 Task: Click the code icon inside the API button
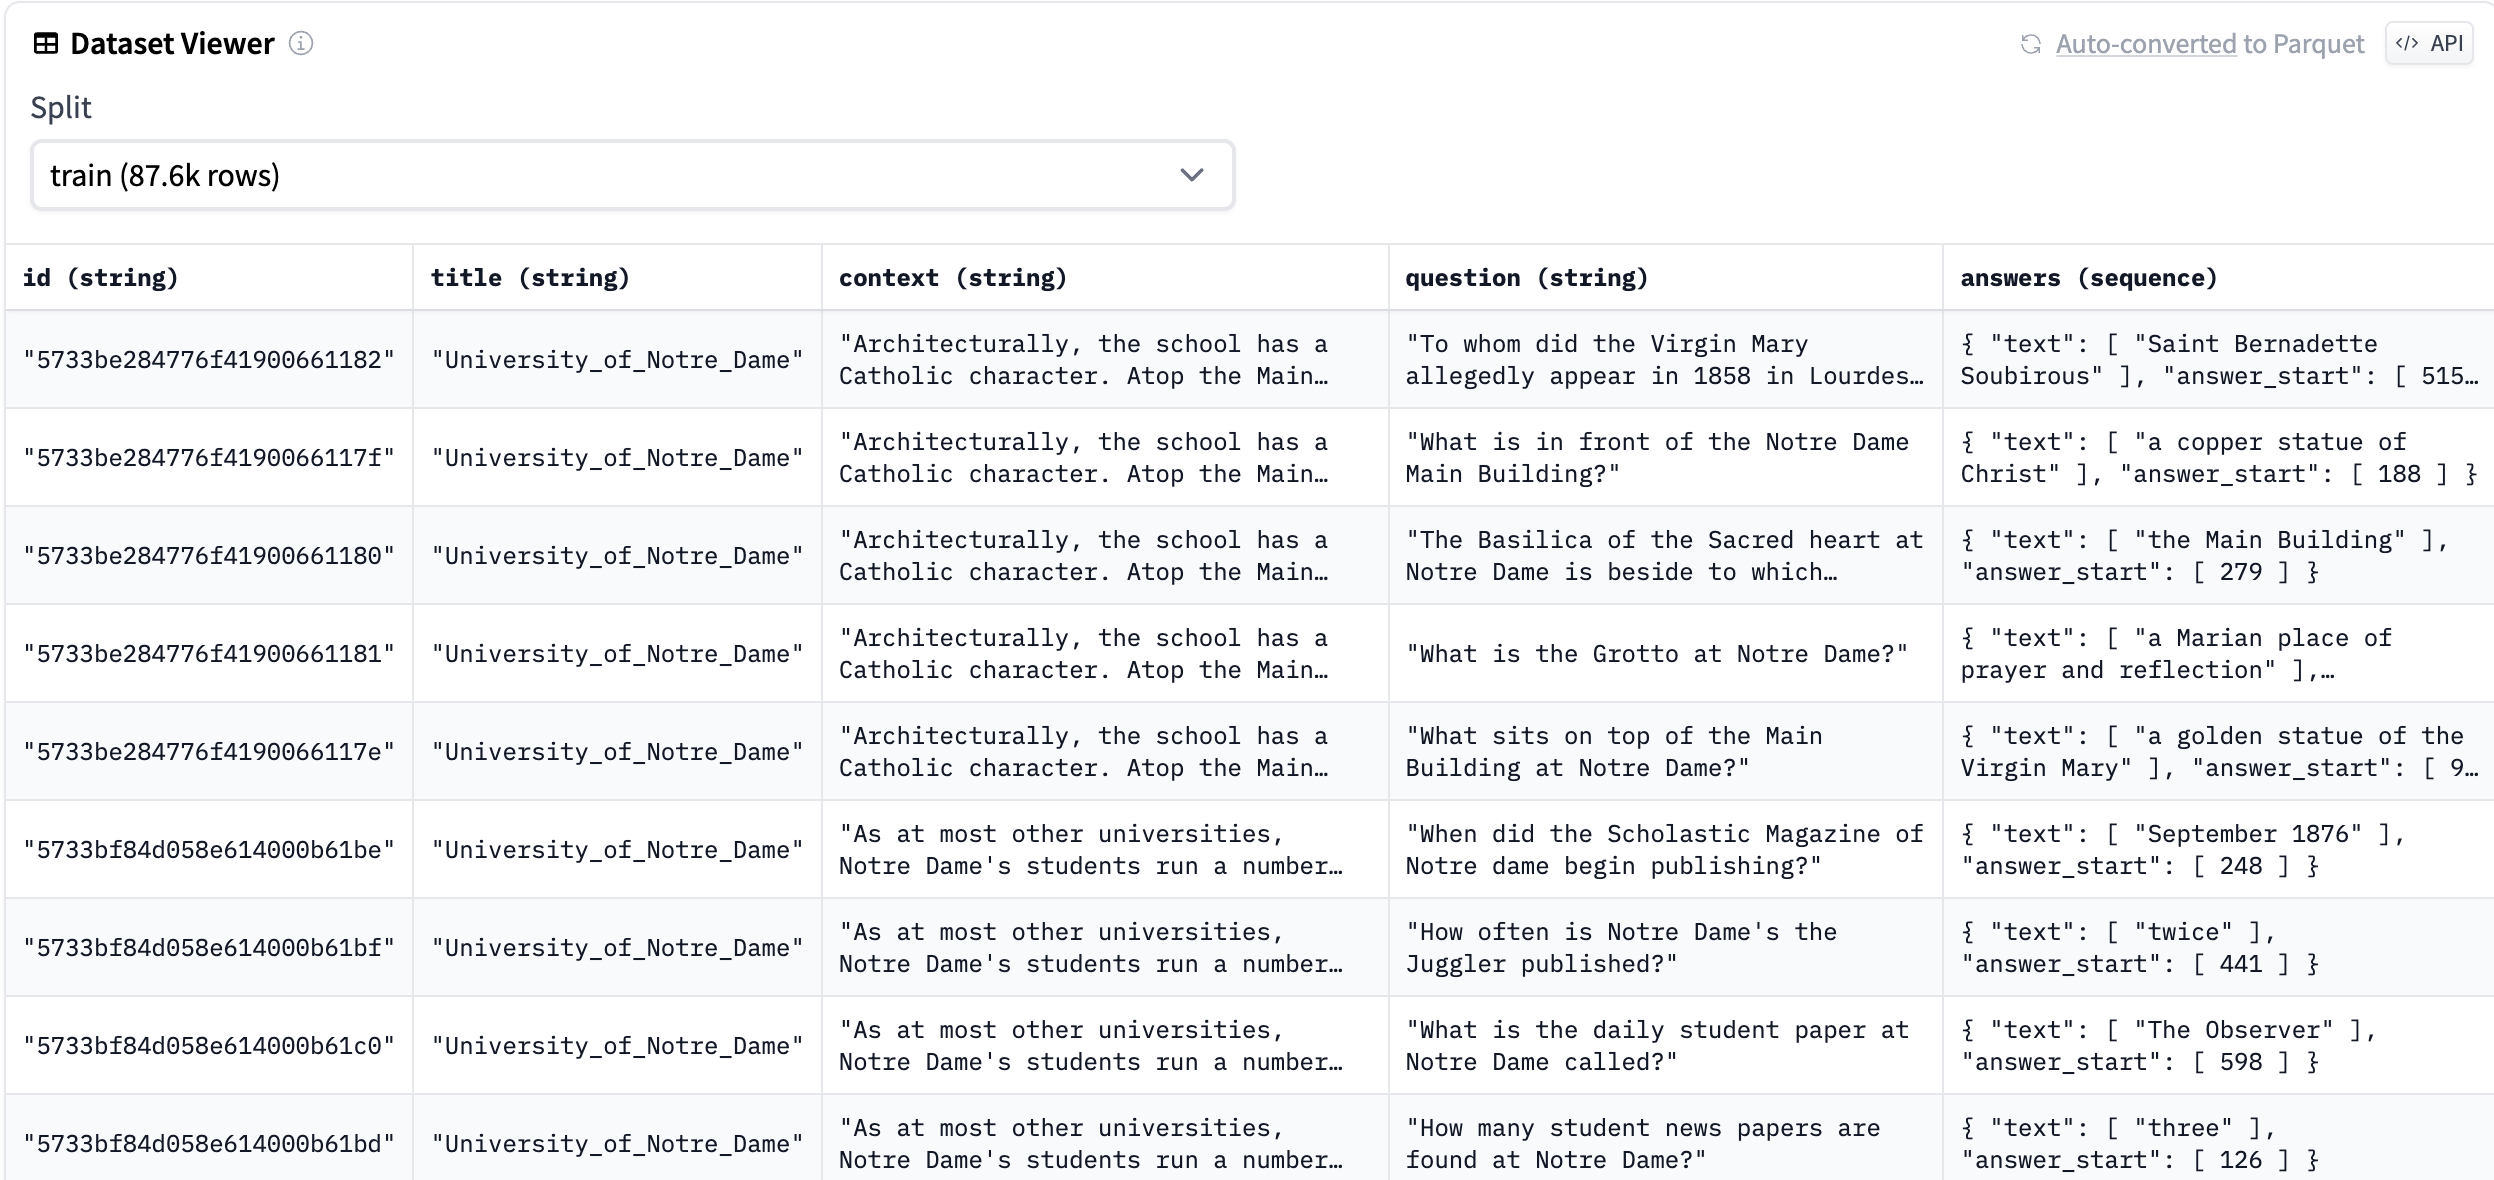click(2406, 43)
